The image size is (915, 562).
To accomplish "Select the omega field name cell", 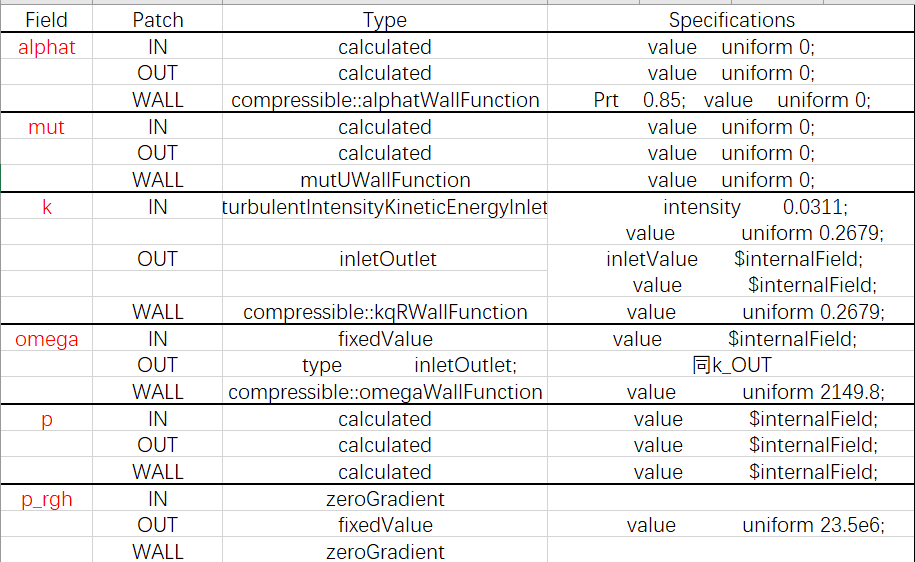I will (47, 339).
